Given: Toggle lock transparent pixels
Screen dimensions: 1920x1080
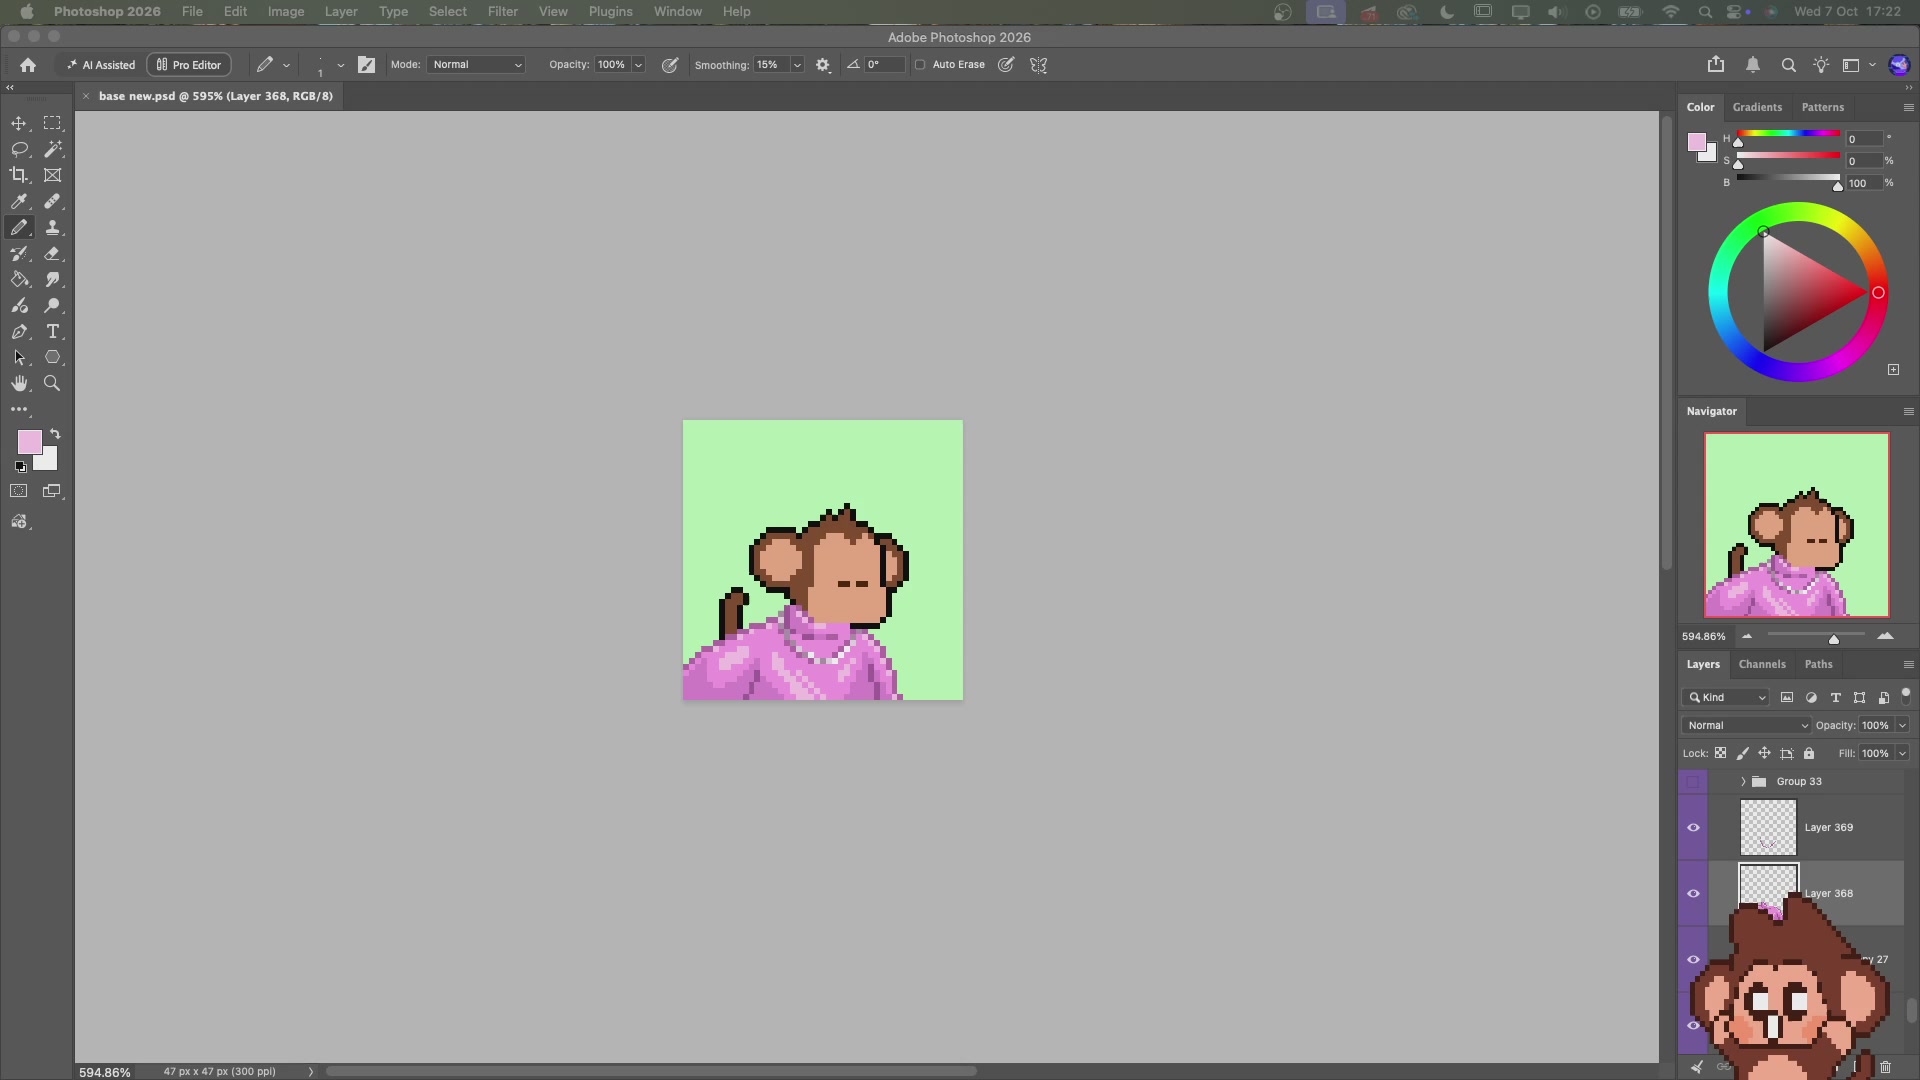Looking at the screenshot, I should tap(1720, 753).
